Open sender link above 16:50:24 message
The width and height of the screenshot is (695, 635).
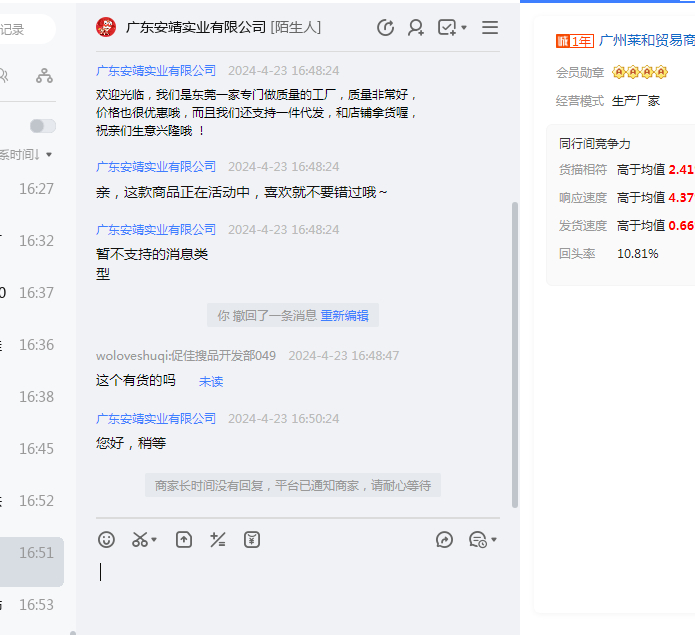tap(156, 418)
